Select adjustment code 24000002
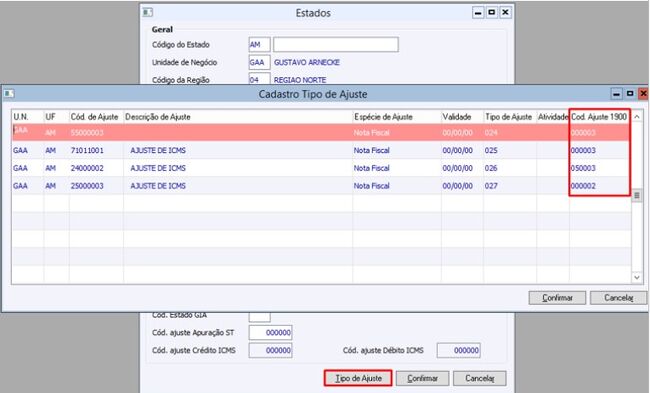Screen dimensions: 650x393 [87, 168]
